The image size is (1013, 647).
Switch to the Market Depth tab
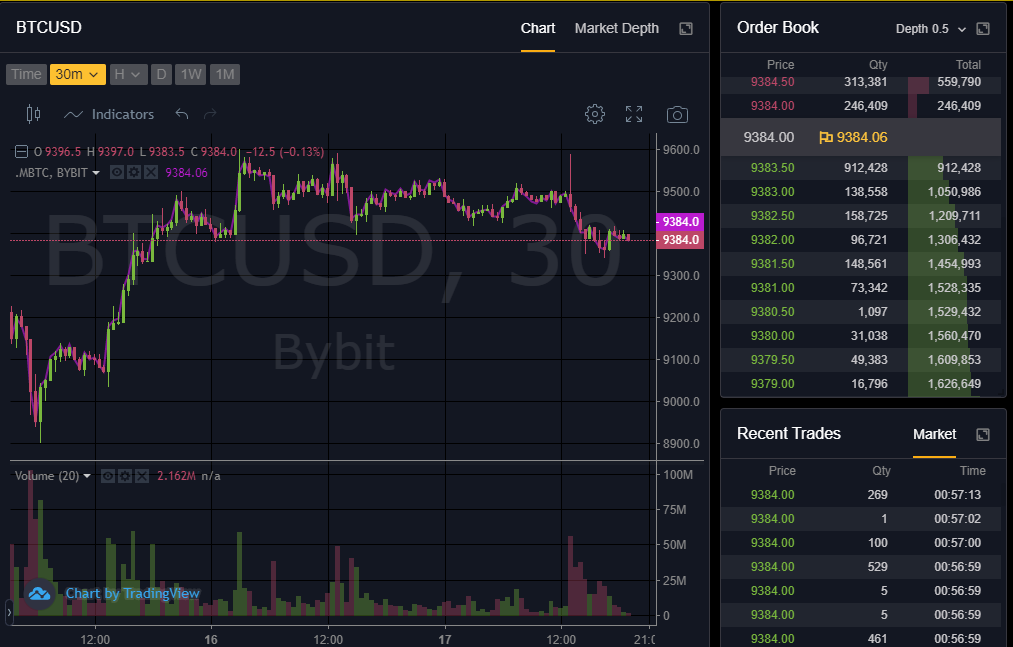click(616, 28)
